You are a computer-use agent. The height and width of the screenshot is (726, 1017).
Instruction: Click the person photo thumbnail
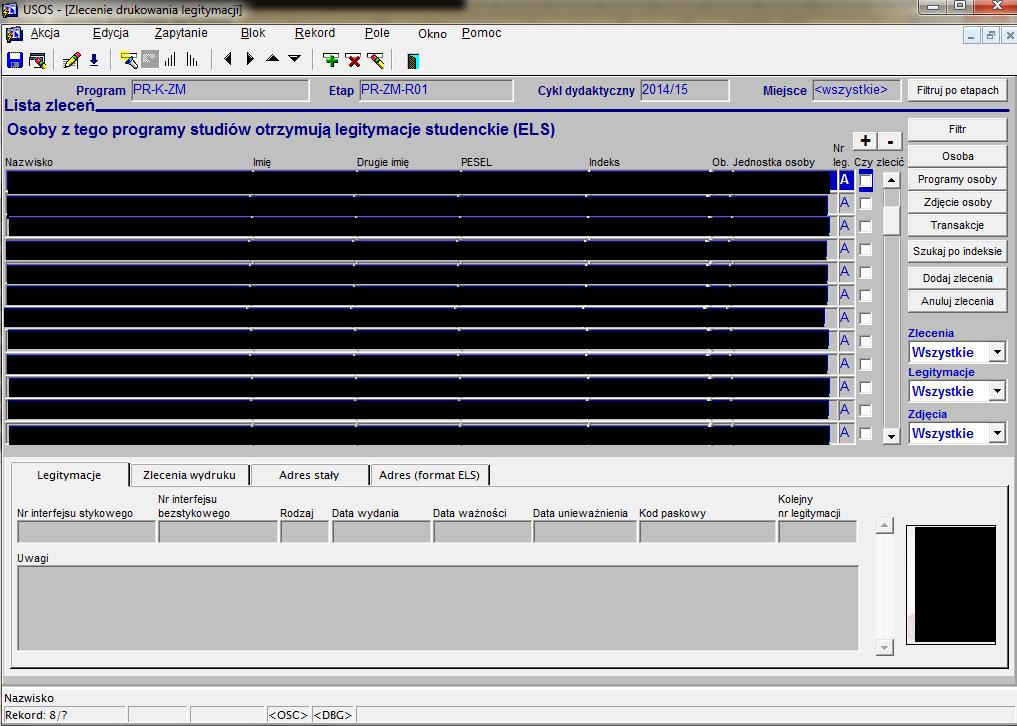tap(951, 585)
